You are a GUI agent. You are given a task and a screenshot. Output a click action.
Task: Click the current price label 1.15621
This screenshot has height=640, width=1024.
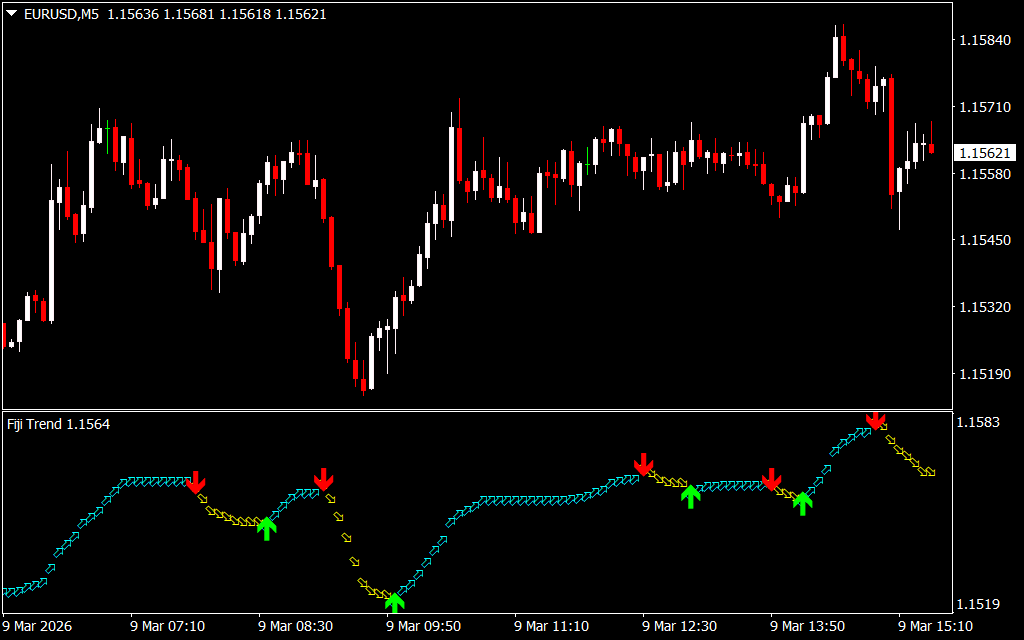tap(985, 153)
